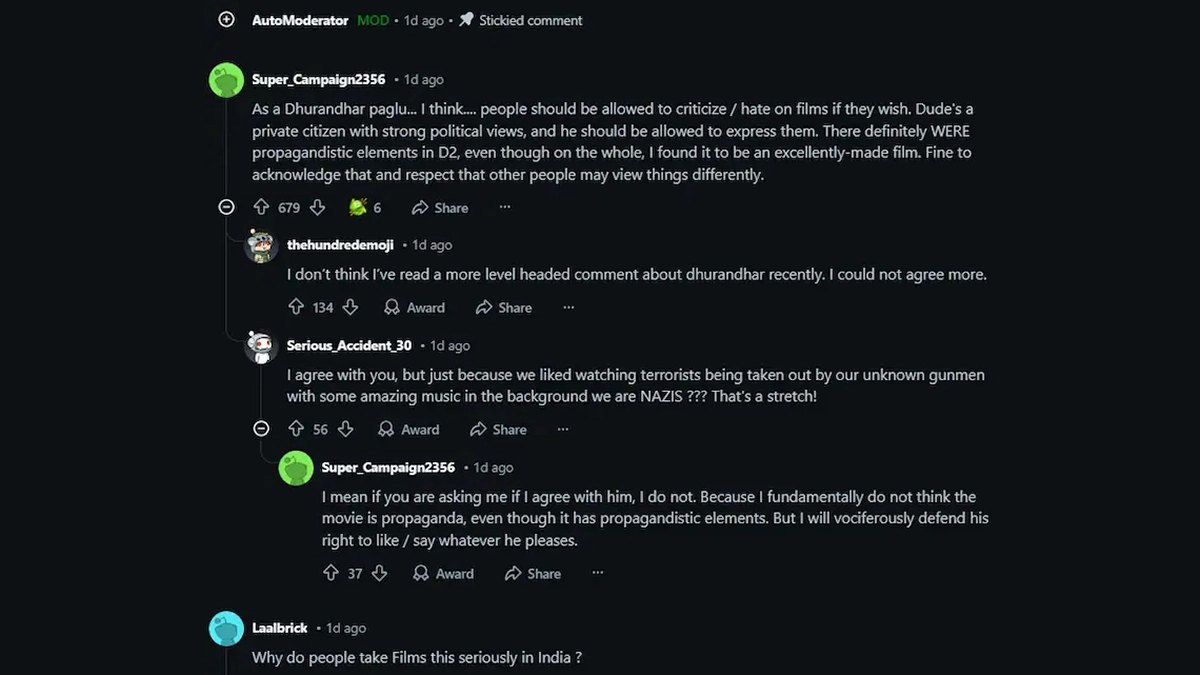Upvote Serious_Accident_30's comment
The height and width of the screenshot is (675, 1200).
(x=296, y=429)
